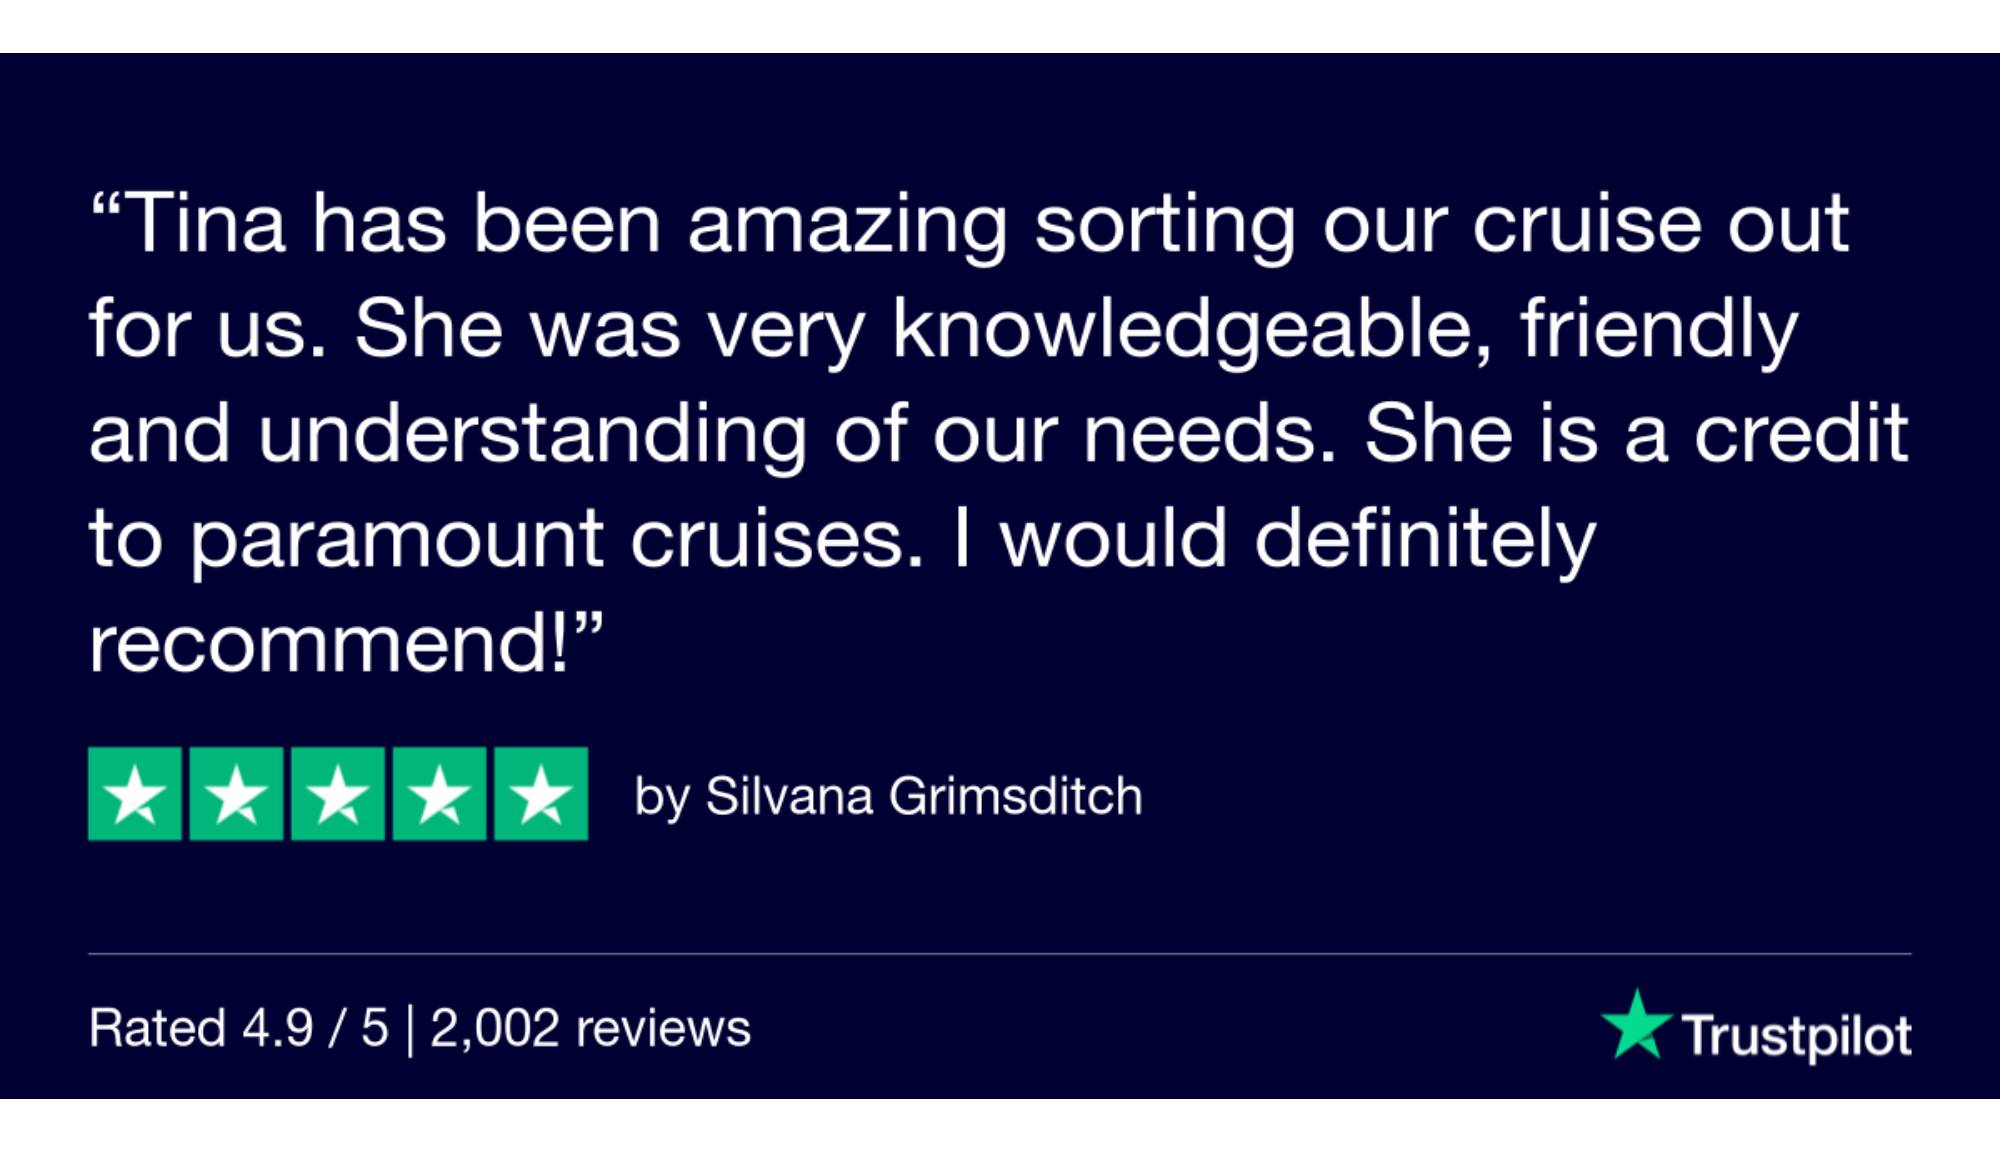Click the opening quotation mark before Tina
The image size is (2000, 1150).
pos(105,205)
